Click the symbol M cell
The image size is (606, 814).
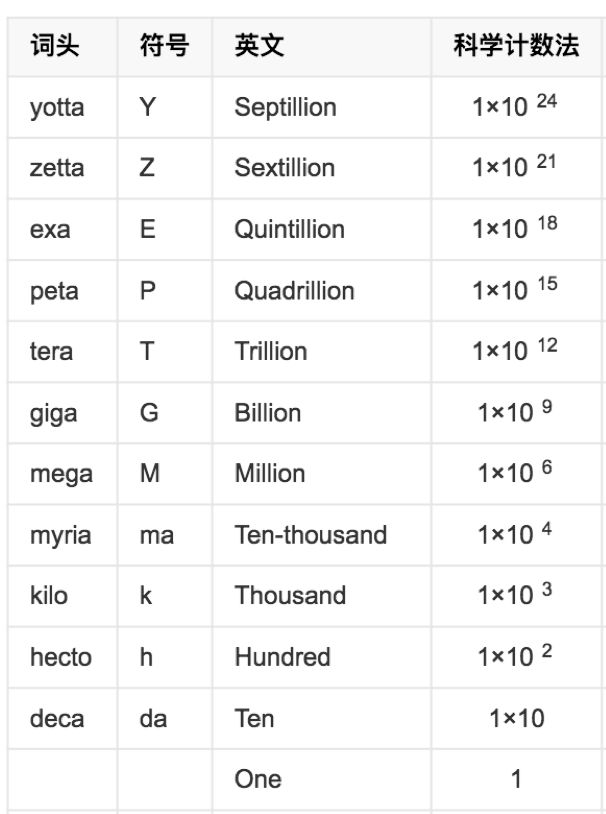click(150, 473)
